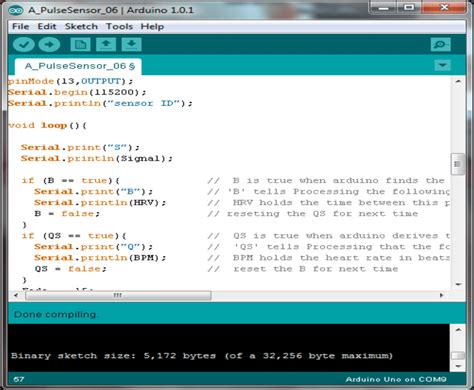Open the File menu

21,26
